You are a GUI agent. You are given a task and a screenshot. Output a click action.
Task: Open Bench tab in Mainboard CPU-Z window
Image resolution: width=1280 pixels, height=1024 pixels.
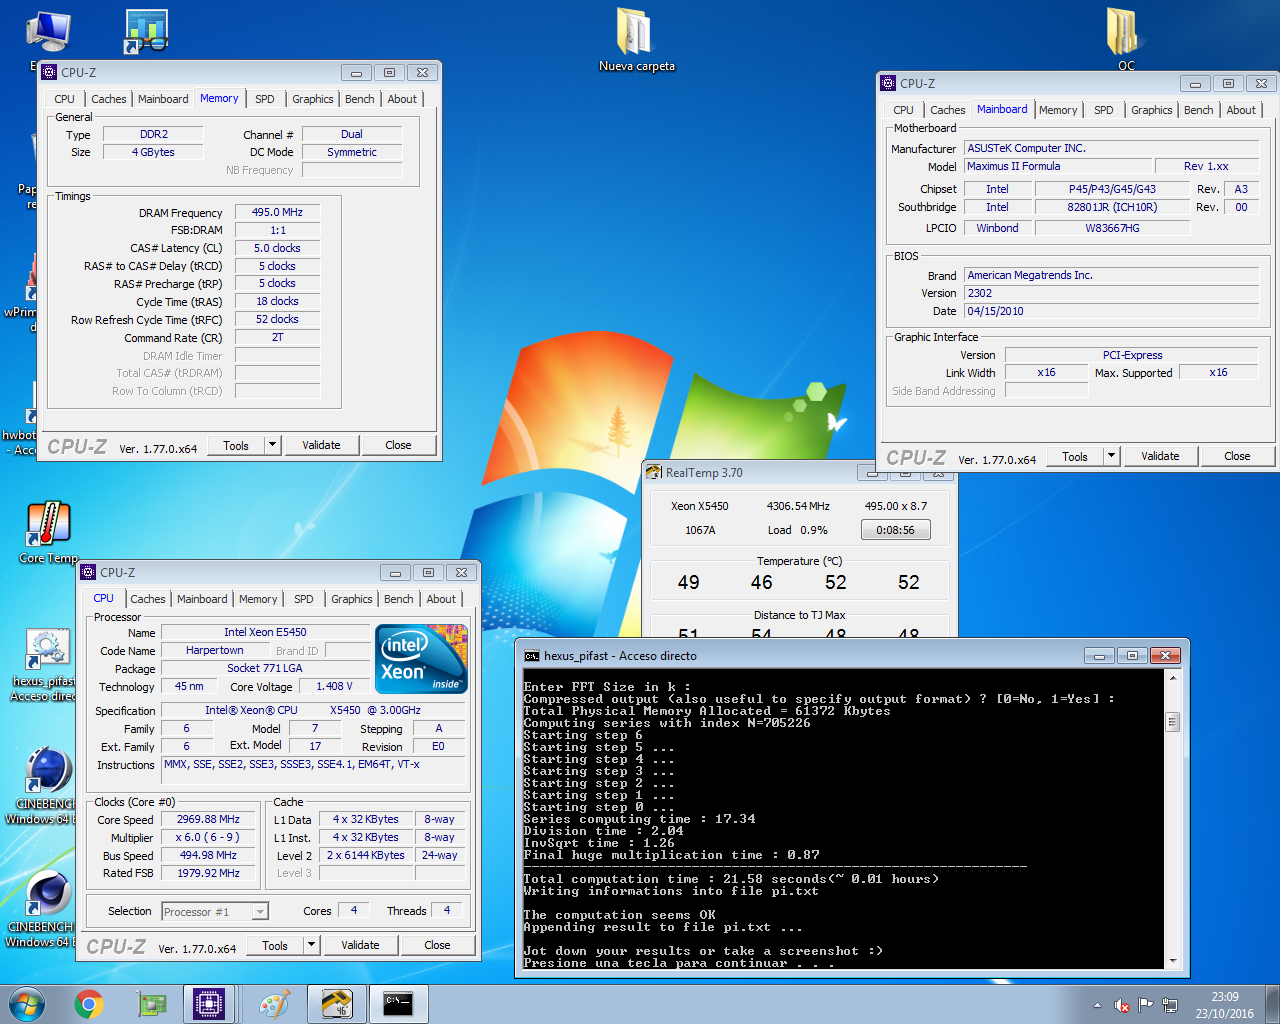pos(1198,110)
